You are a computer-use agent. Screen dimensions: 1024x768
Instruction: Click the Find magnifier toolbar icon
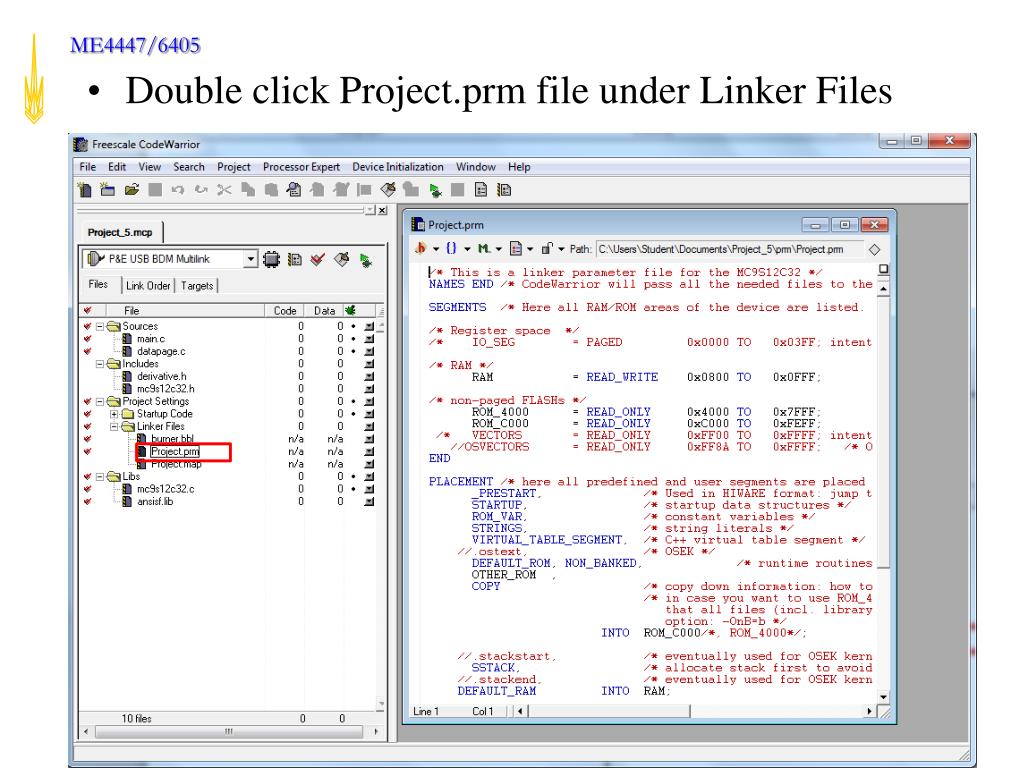point(294,190)
